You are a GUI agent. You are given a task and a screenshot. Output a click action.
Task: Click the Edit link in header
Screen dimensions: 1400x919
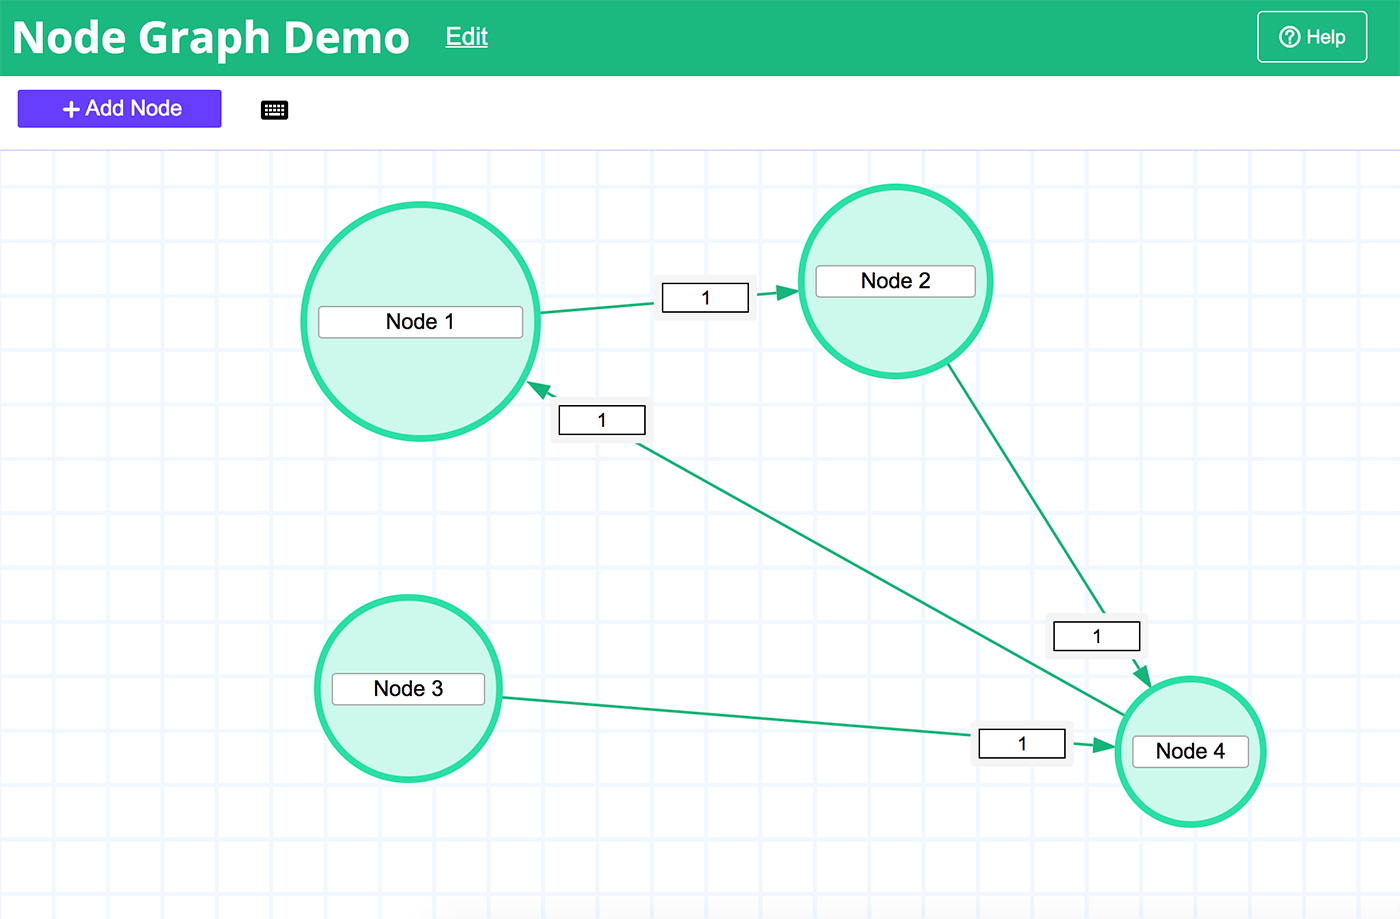click(467, 37)
